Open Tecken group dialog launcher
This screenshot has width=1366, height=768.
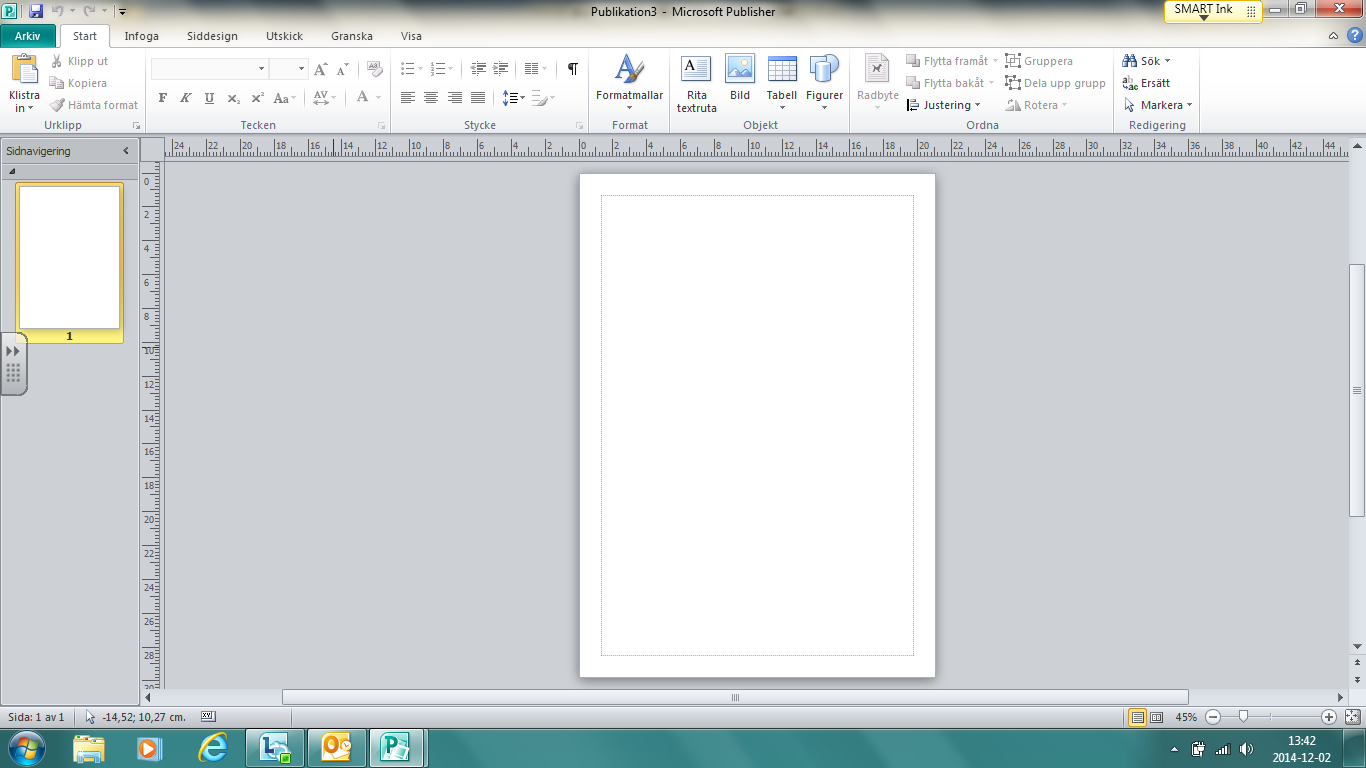pyautogui.click(x=381, y=126)
